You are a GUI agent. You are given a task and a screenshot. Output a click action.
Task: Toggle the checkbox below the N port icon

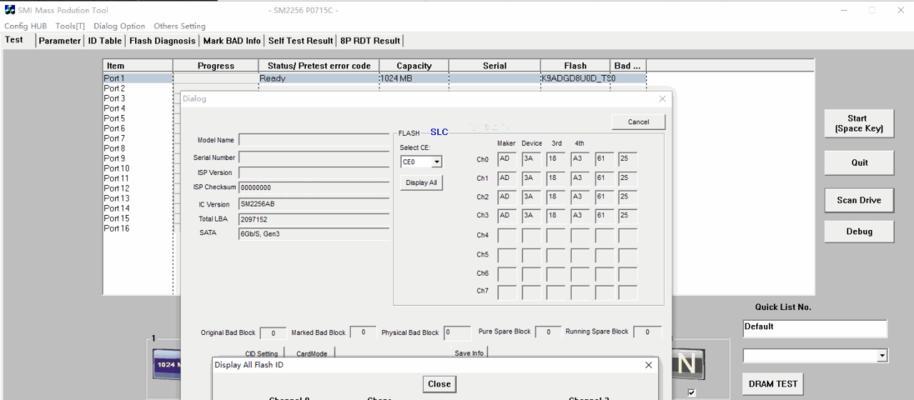coord(691,392)
